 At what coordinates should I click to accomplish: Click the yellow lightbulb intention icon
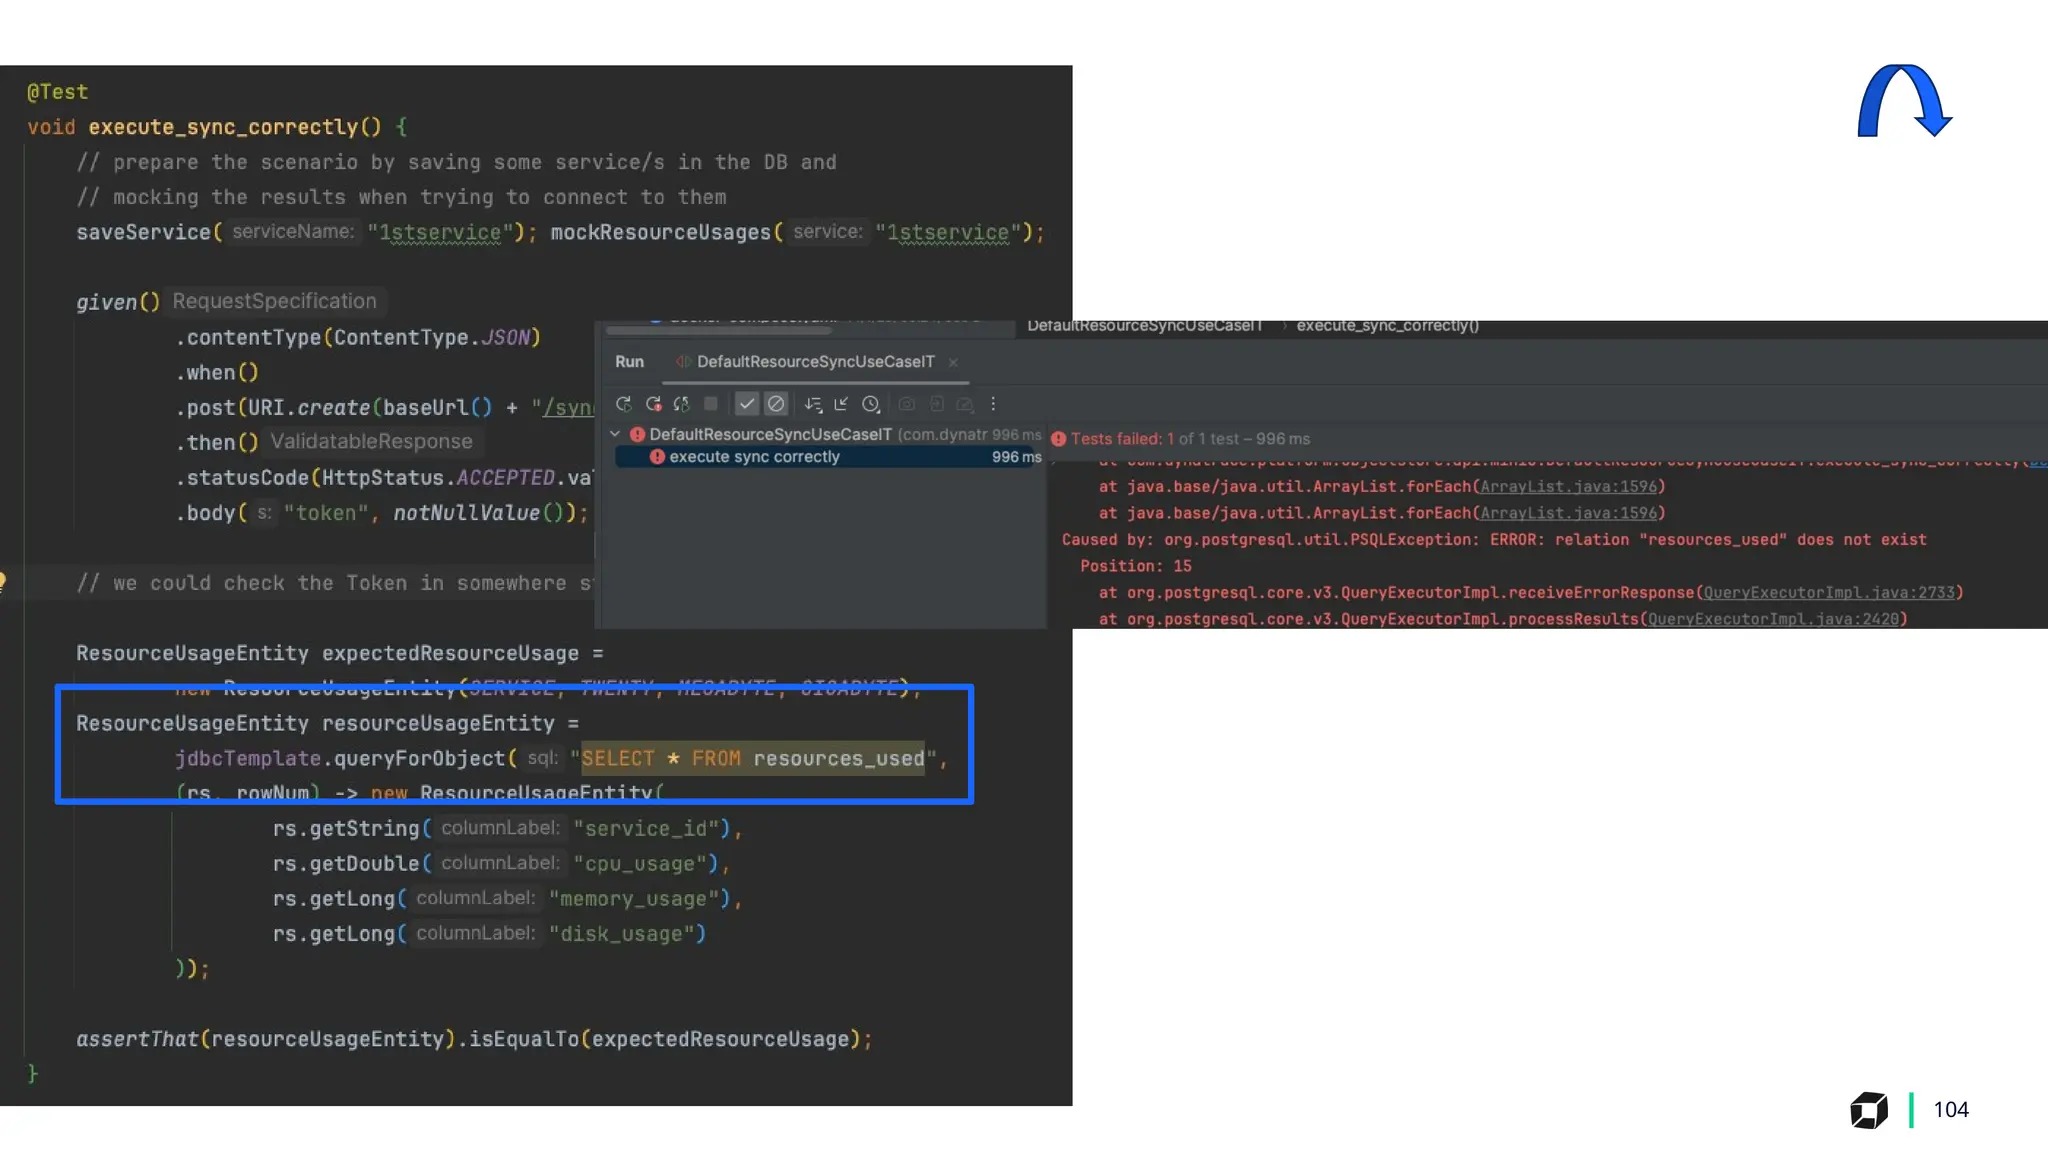[3, 581]
